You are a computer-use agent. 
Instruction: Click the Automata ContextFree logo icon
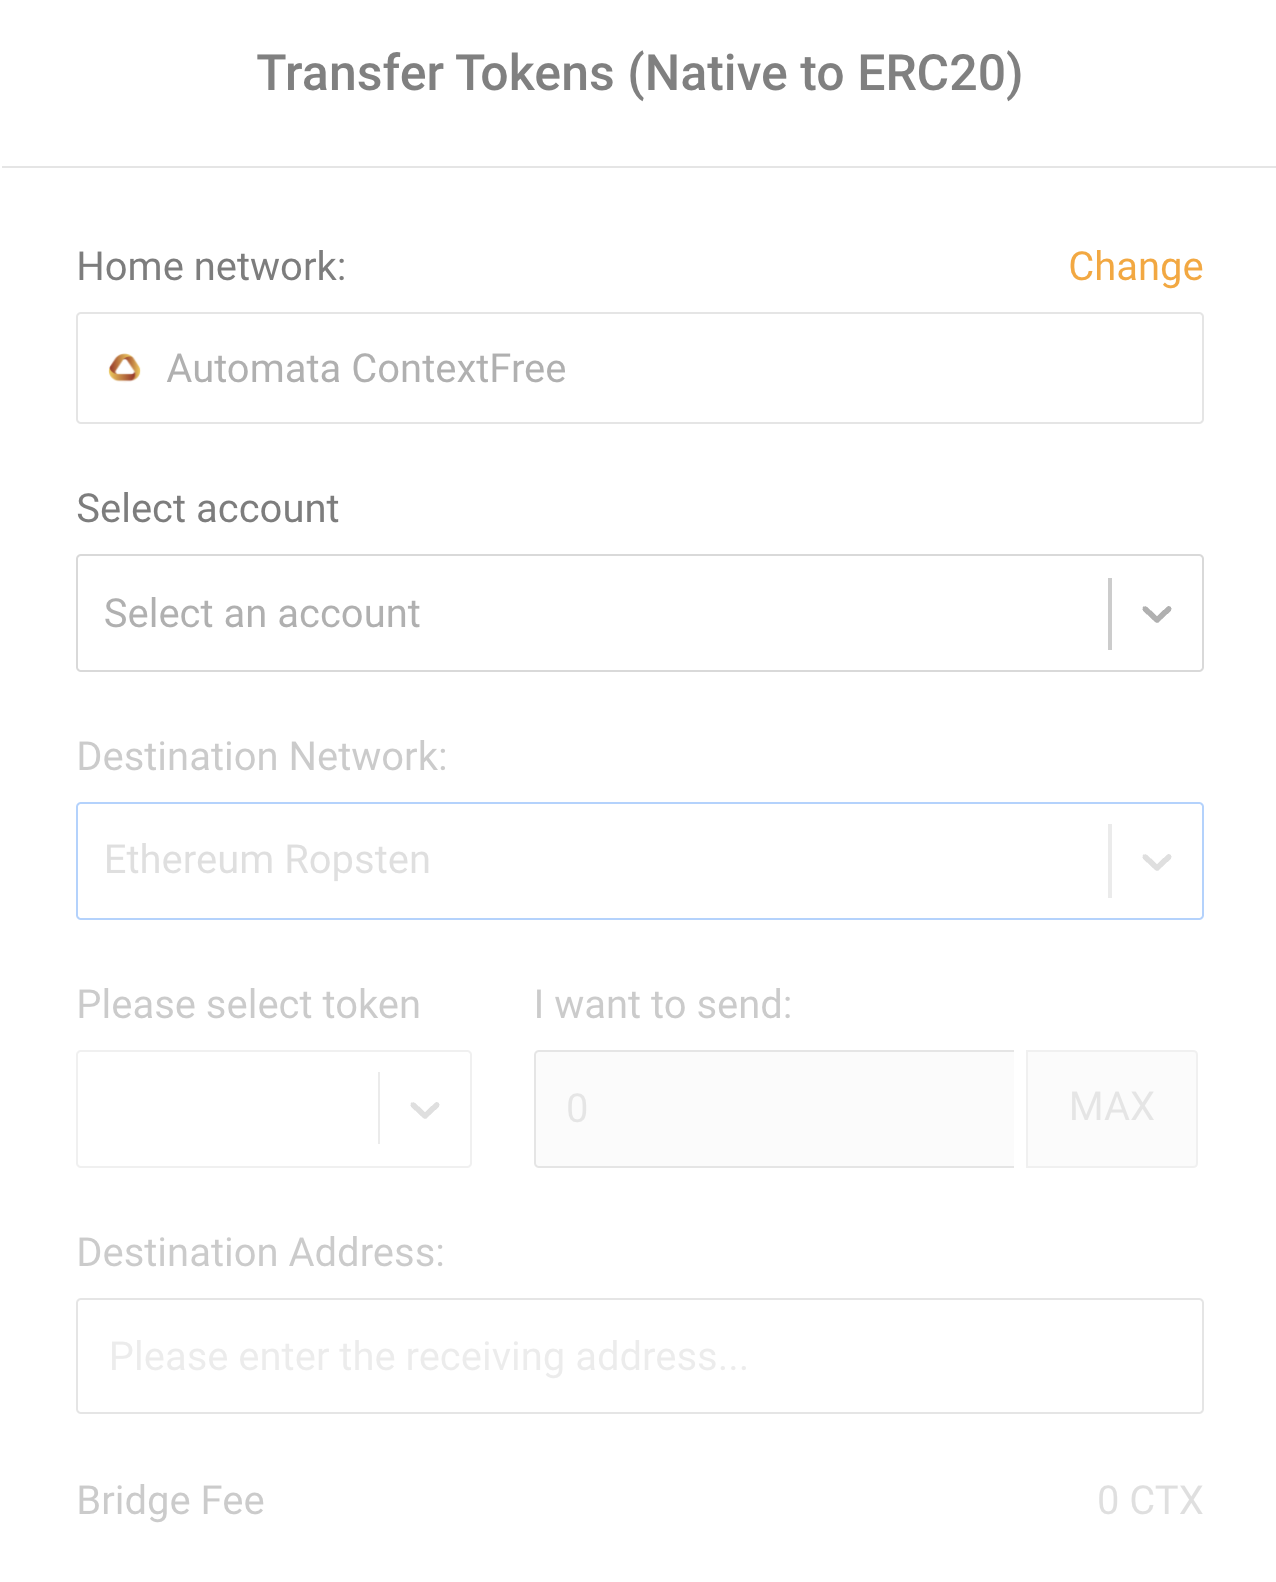point(124,368)
